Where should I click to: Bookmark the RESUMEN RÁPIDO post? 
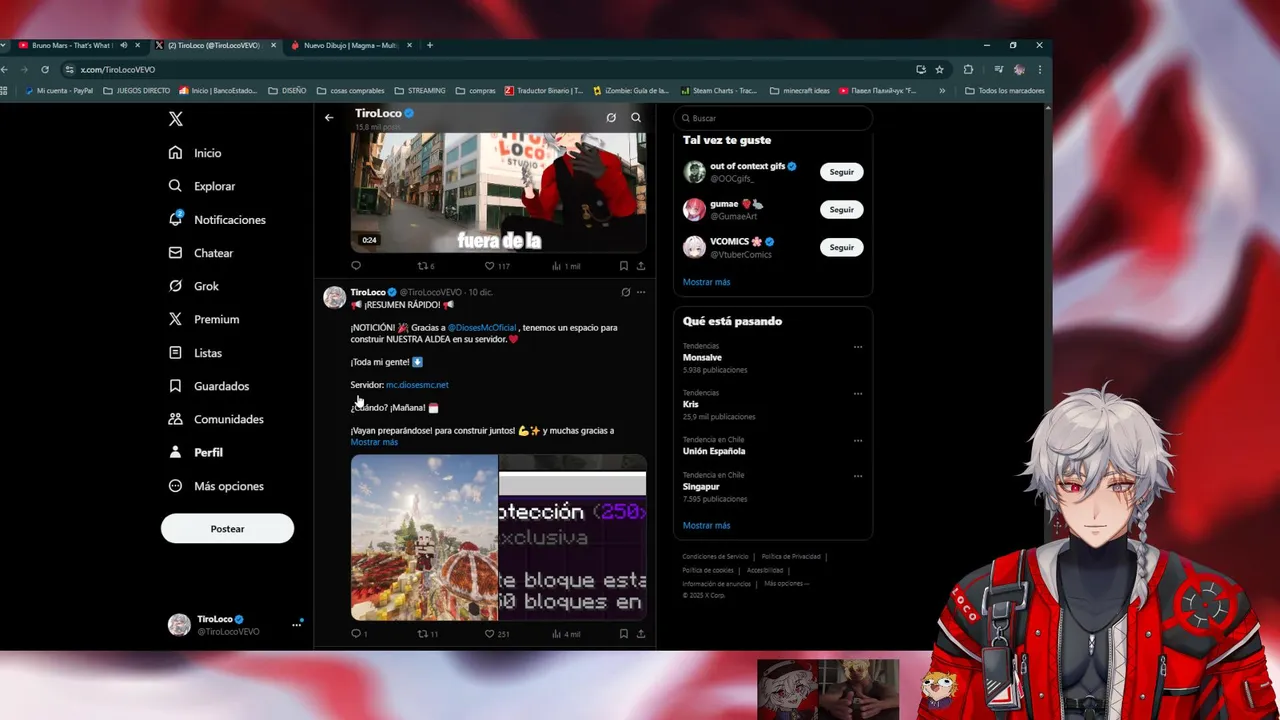point(623,634)
